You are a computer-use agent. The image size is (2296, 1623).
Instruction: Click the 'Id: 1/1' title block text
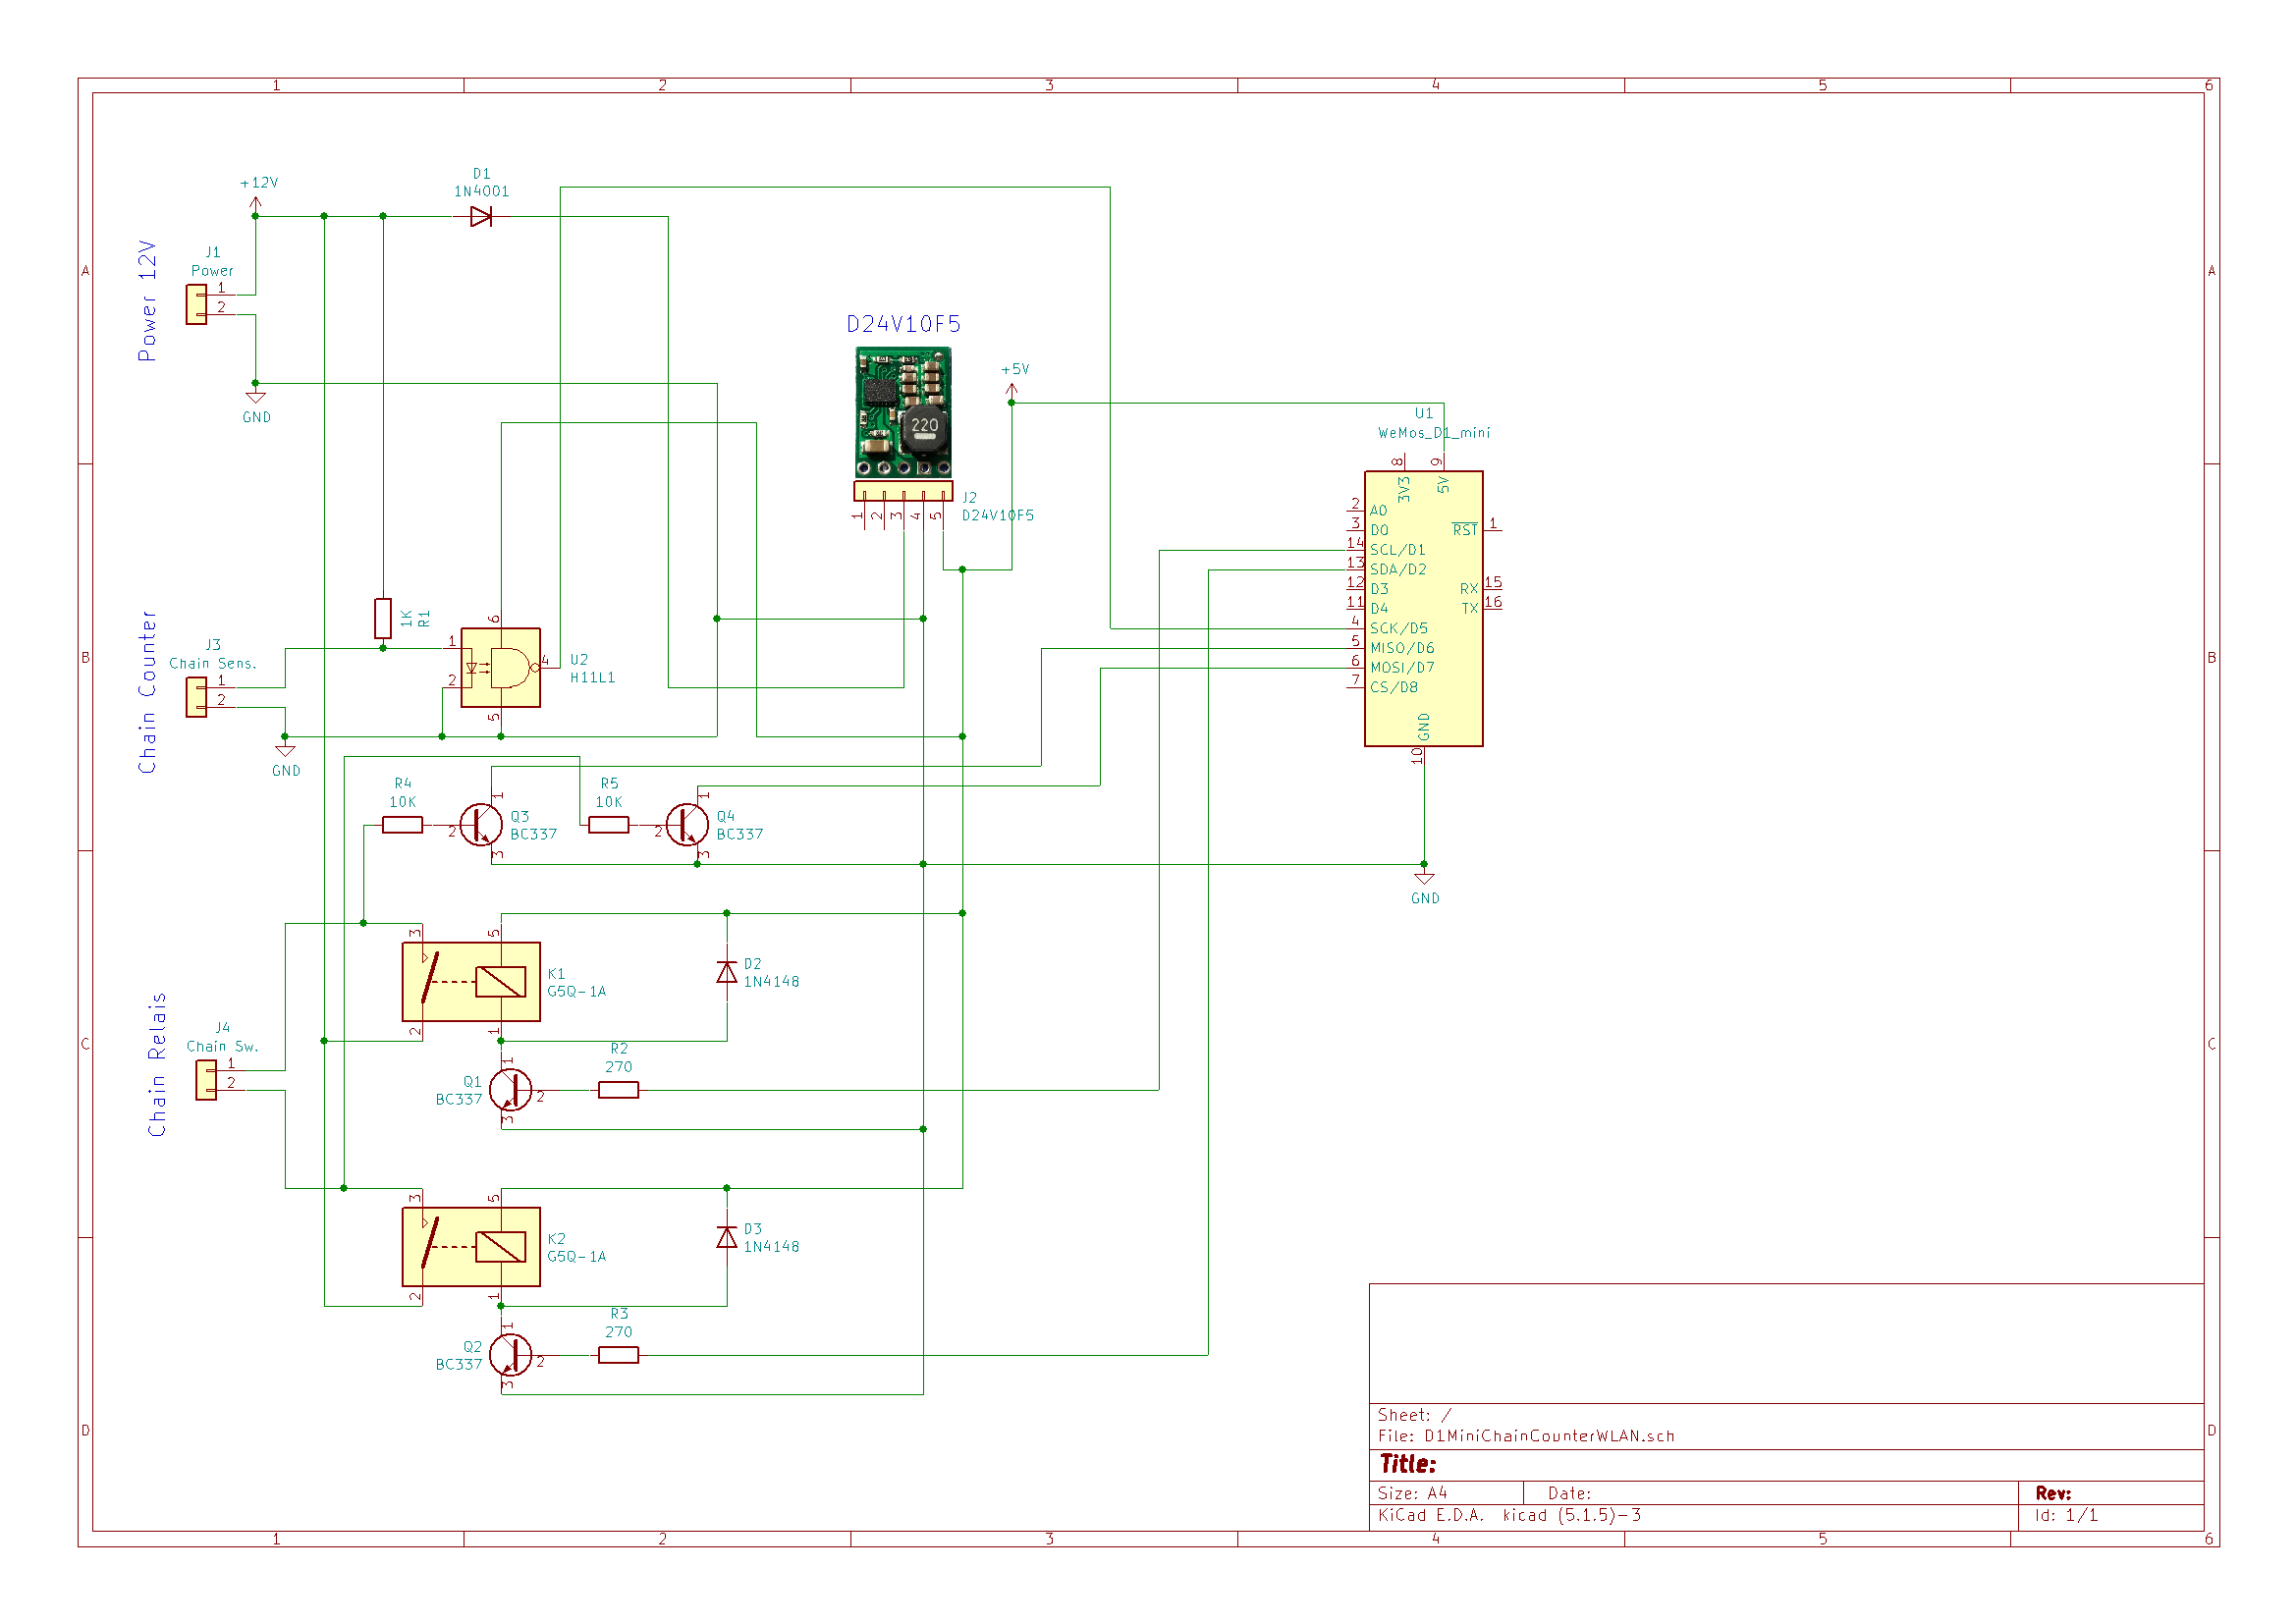pyautogui.click(x=2066, y=1515)
